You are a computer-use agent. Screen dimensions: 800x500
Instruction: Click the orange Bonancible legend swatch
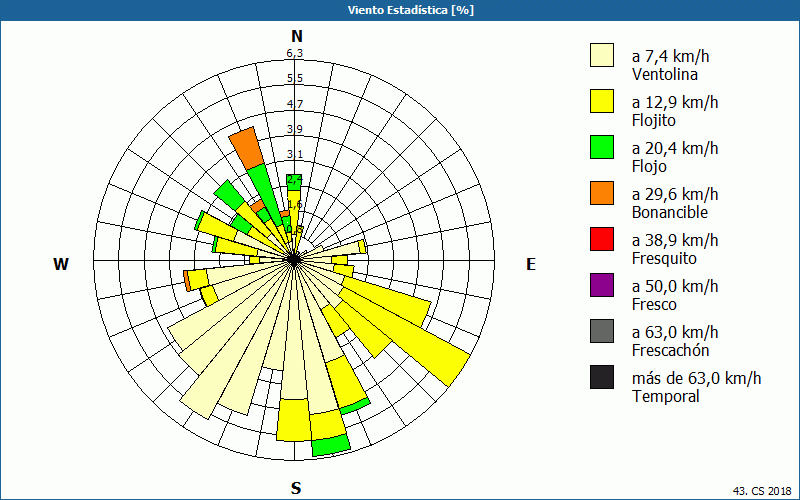pos(602,193)
